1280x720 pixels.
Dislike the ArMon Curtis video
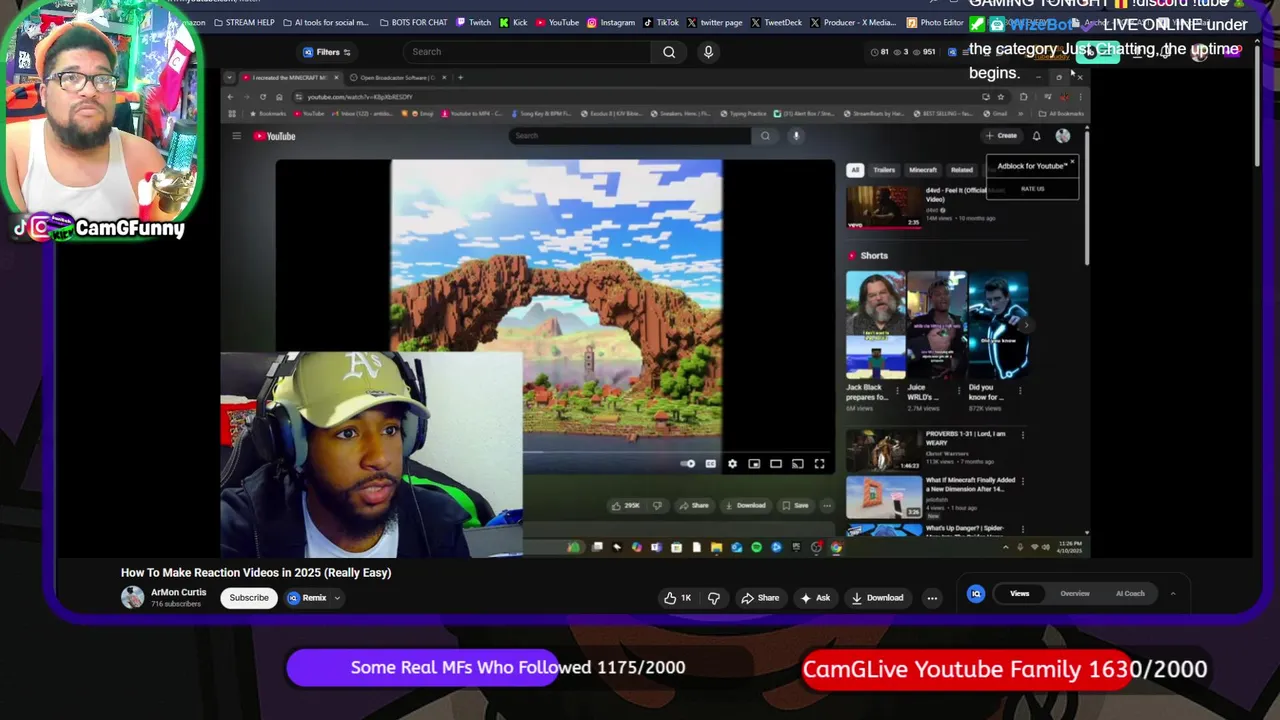pos(714,598)
